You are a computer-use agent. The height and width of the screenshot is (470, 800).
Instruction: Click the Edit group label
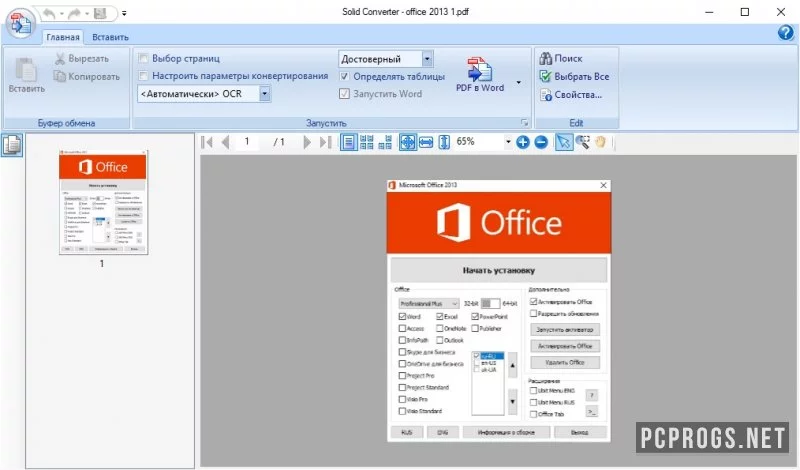[576, 123]
